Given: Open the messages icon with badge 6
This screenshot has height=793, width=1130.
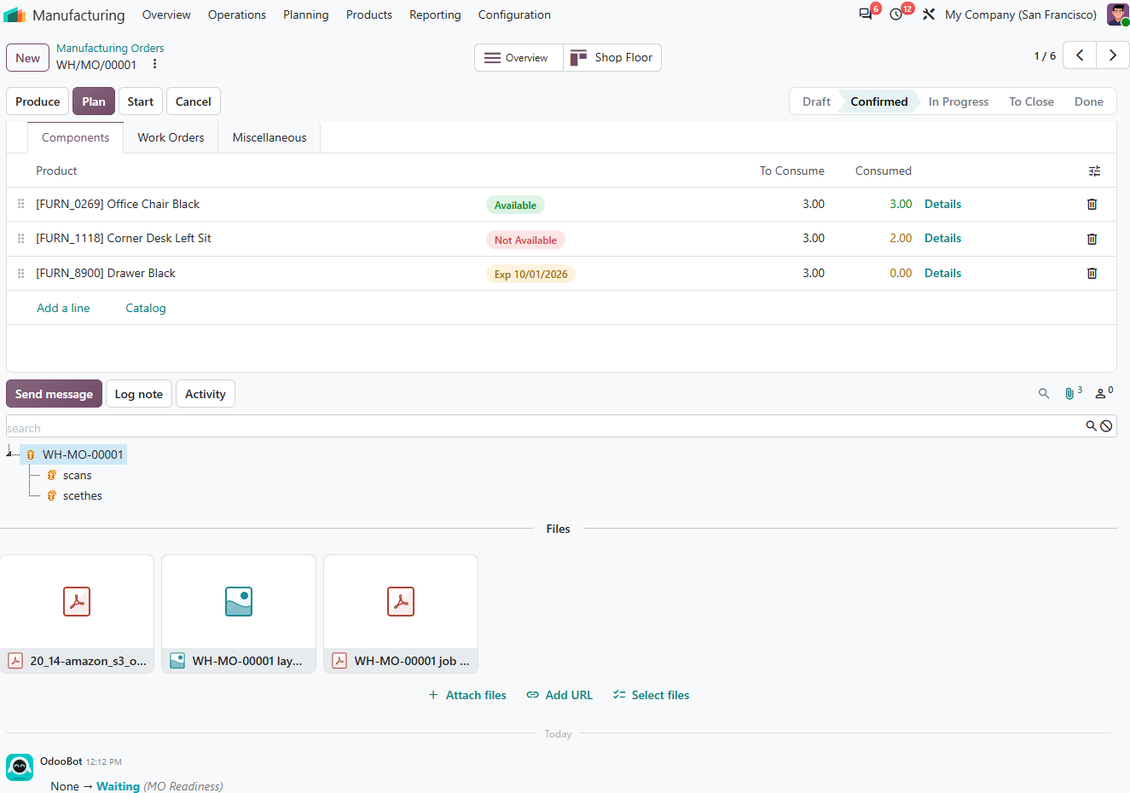Looking at the screenshot, I should click(866, 14).
